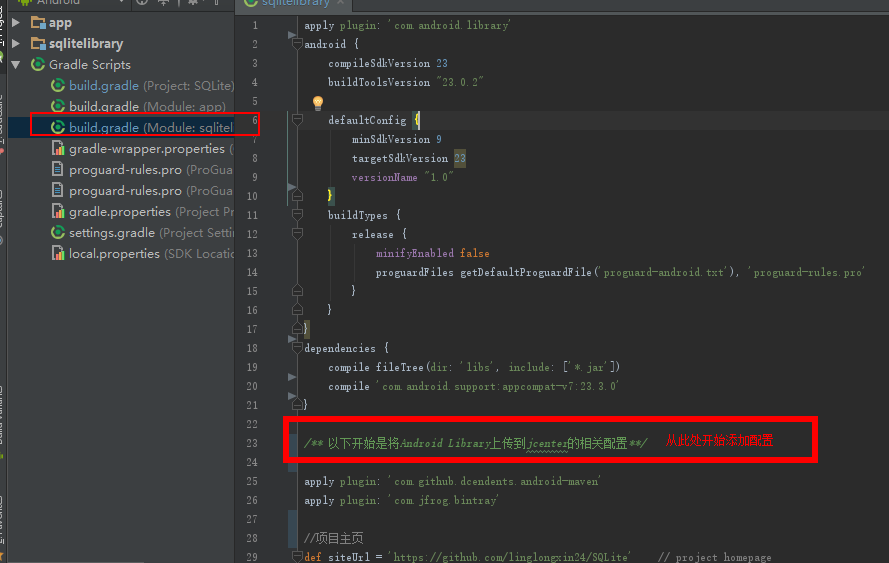Click compileSdkVersion on line 3
This screenshot has width=889, height=563.
click(379, 64)
